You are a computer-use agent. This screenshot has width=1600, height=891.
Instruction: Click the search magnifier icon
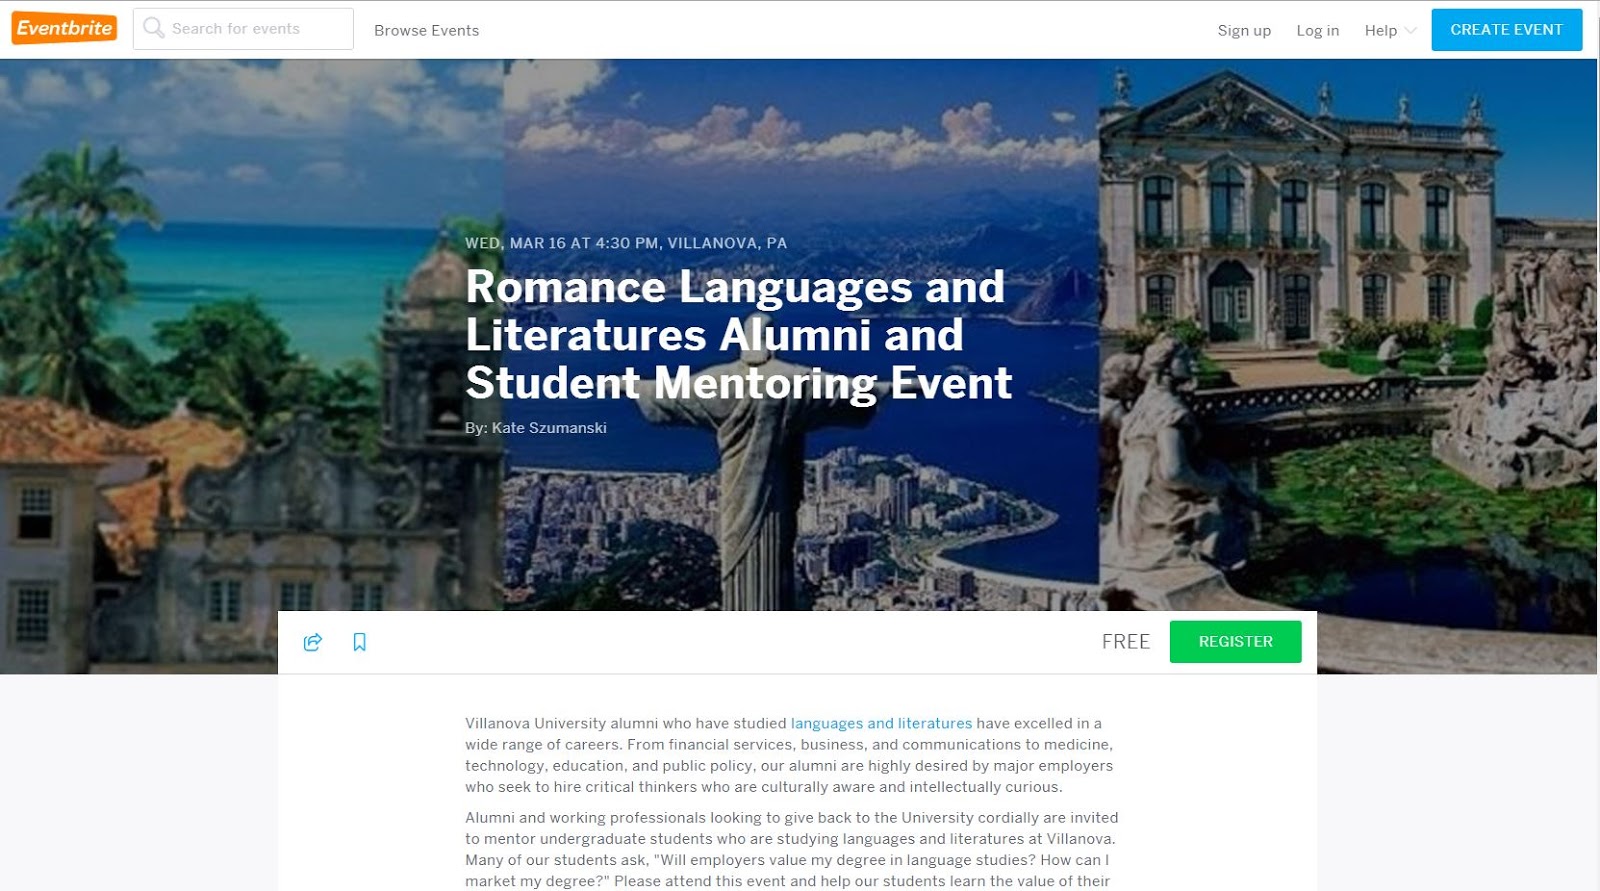[153, 28]
